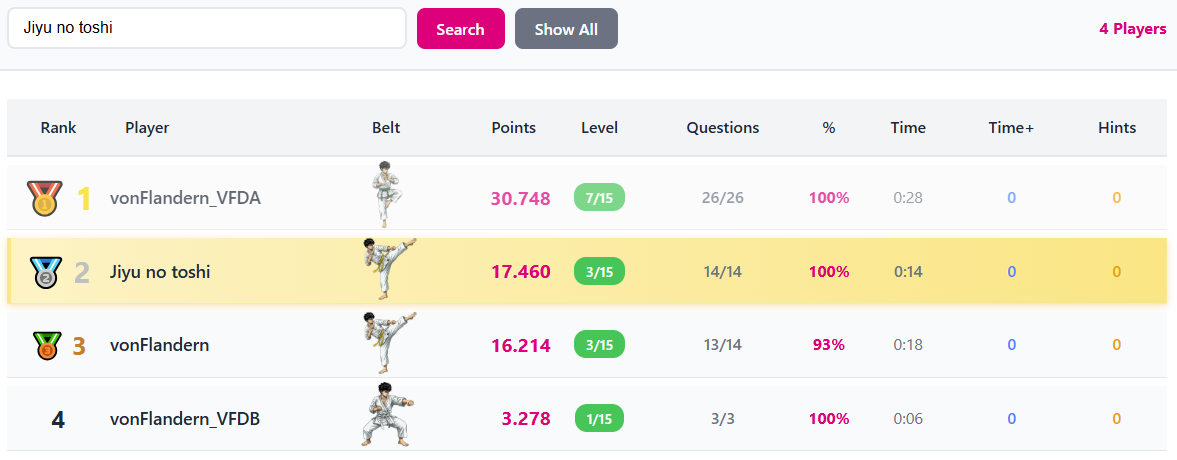Image resolution: width=1177 pixels, height=460 pixels.
Task: Click the Hints column header
Action: (x=1116, y=128)
